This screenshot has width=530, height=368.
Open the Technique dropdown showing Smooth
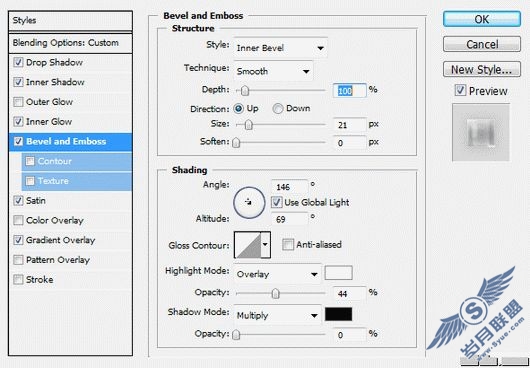[x=273, y=71]
